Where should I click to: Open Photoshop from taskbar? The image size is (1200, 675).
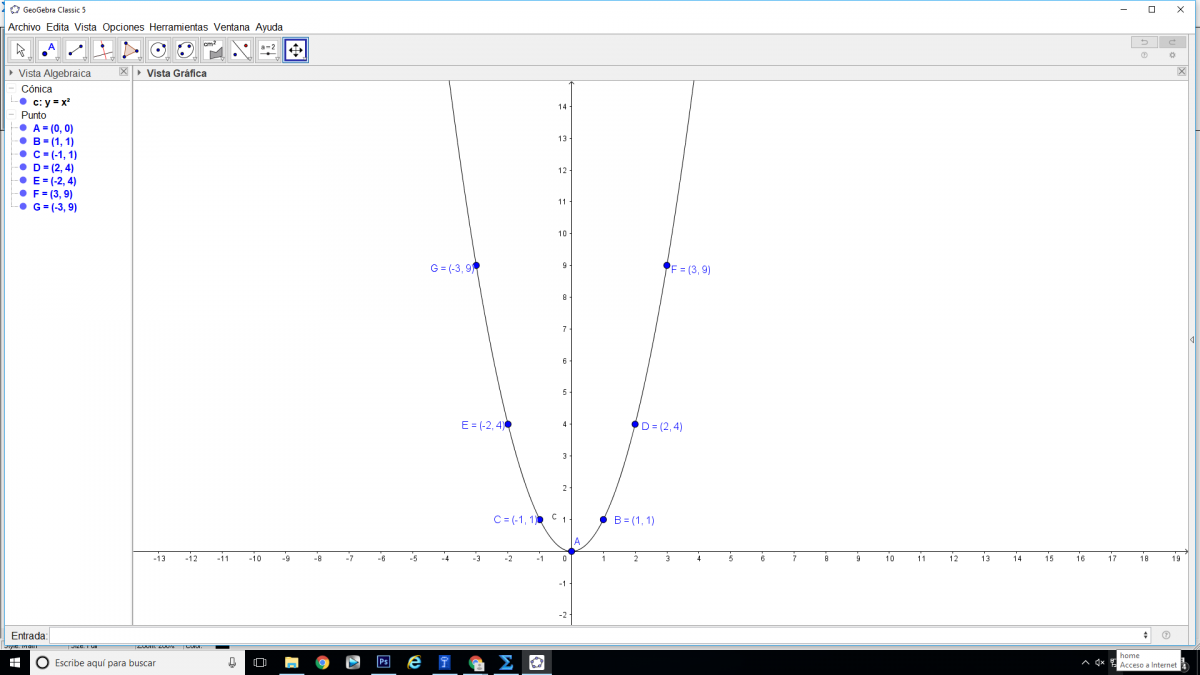point(383,662)
